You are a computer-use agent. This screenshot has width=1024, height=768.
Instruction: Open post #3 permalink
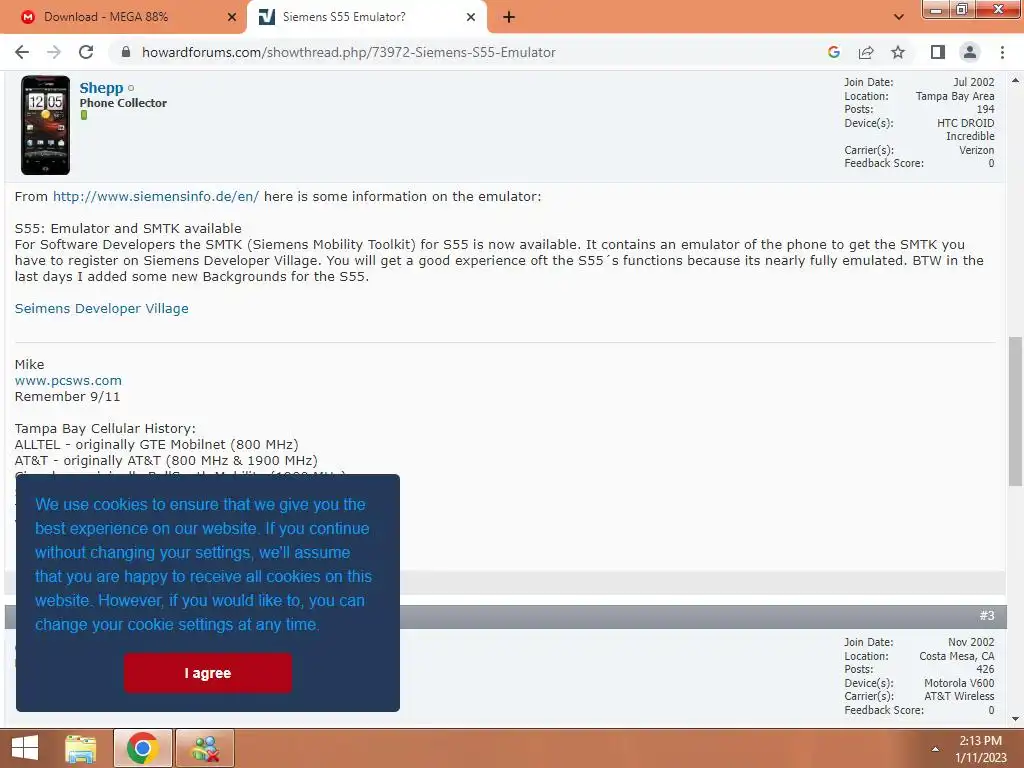click(986, 616)
